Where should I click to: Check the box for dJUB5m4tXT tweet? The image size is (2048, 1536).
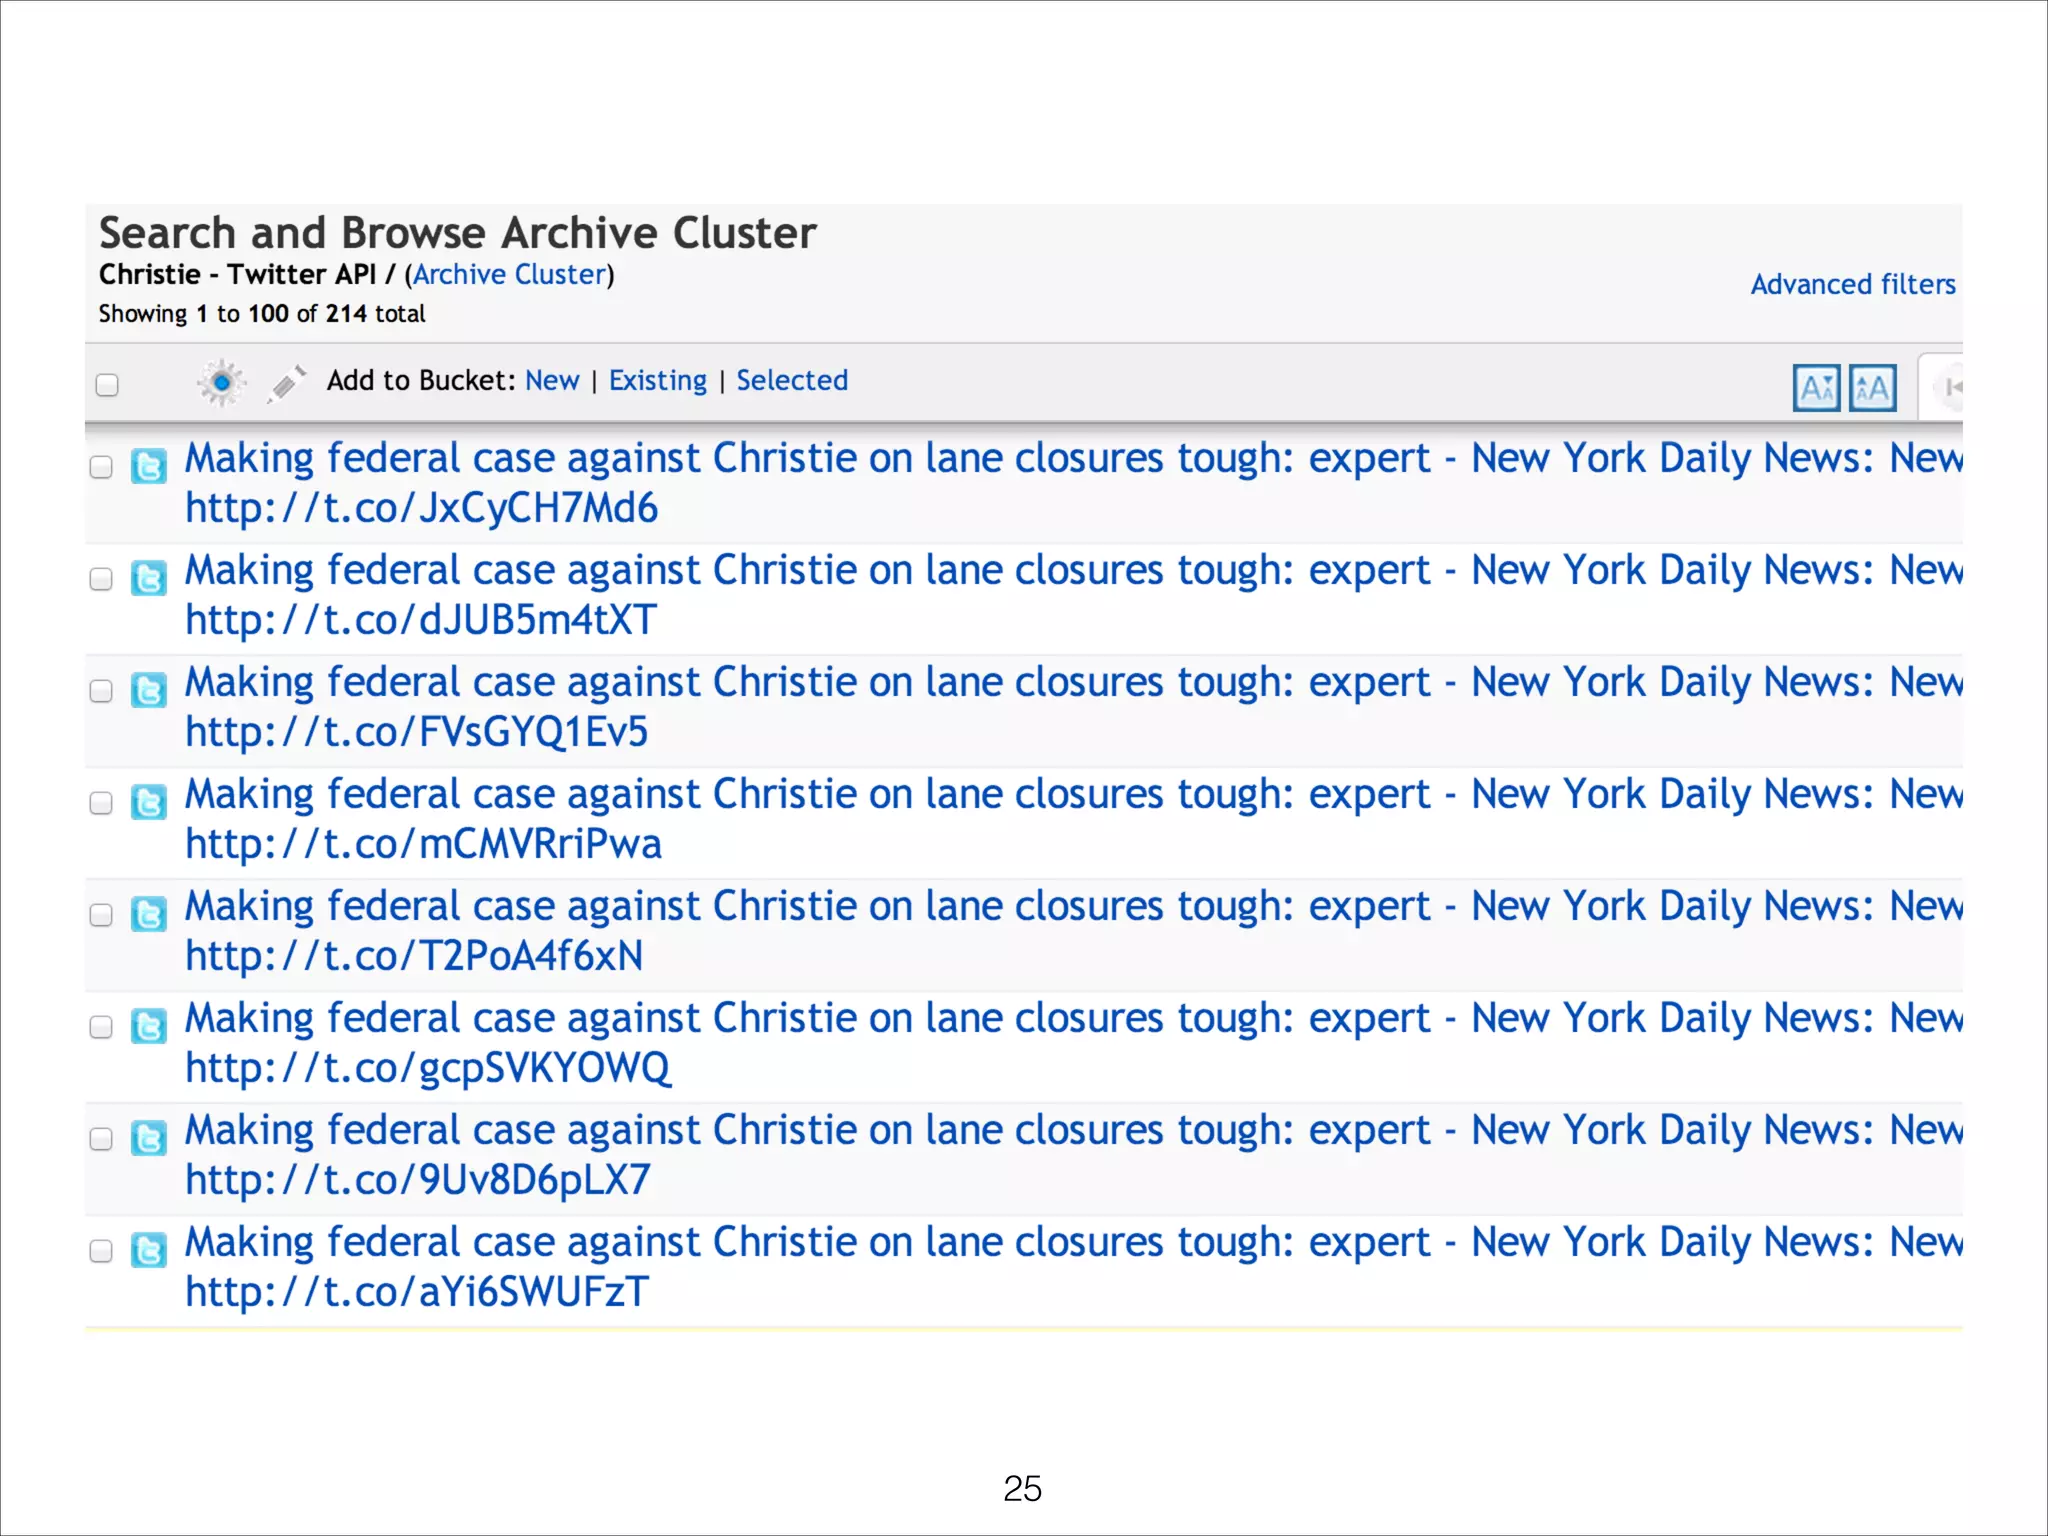[101, 579]
